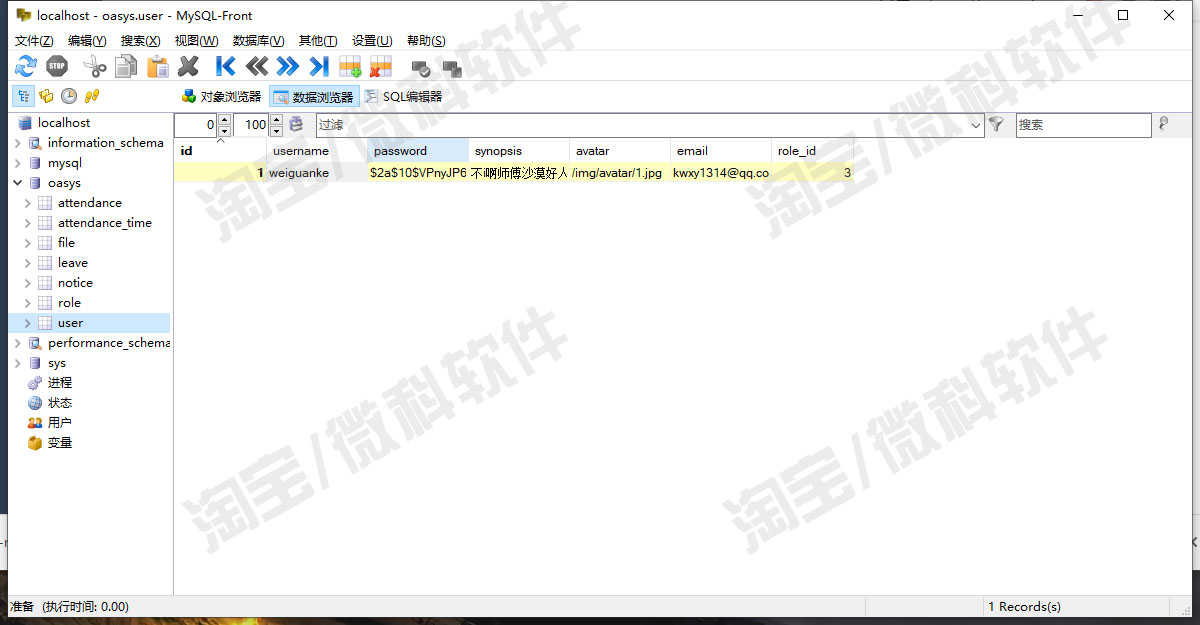Screen dimensions: 1200x625
Task: Click the quick search icon
Action: pyautogui.click(x=1163, y=124)
